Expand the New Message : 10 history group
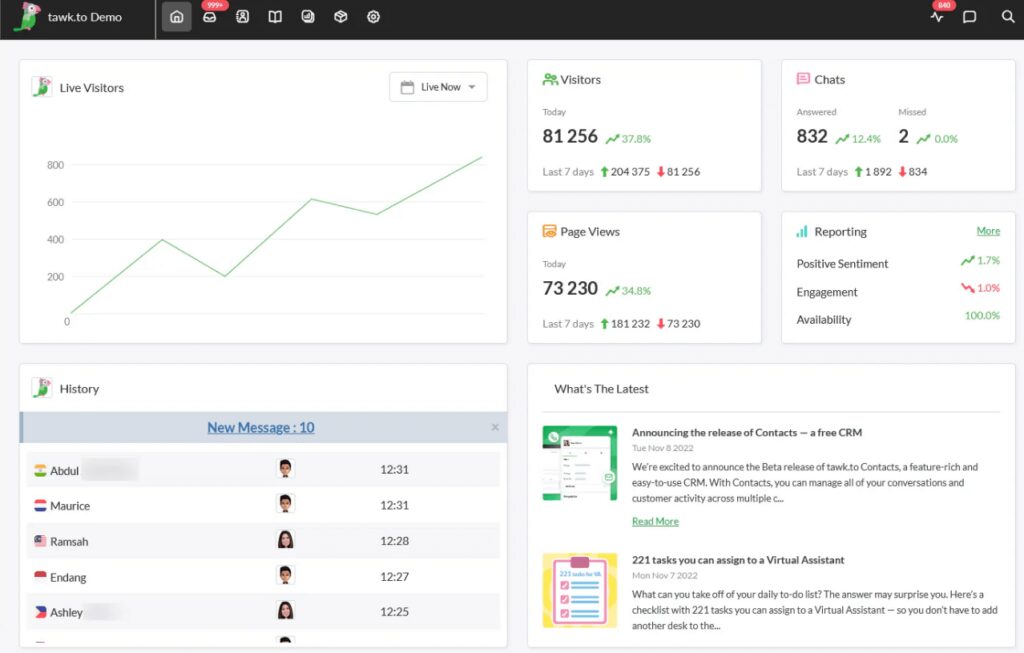Viewport: 1024px width, 653px height. (x=260, y=427)
